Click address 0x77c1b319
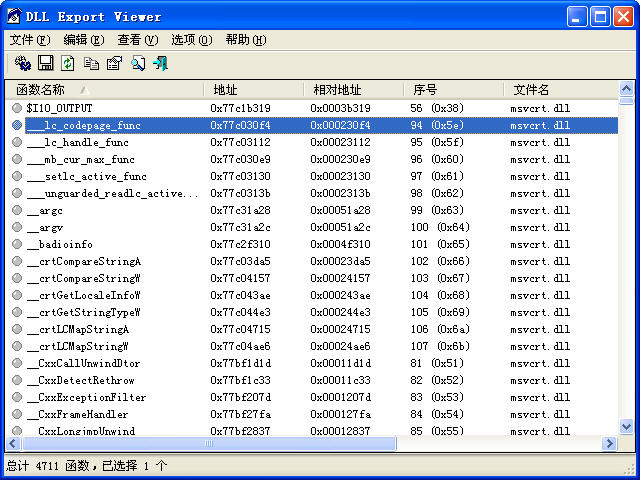 pyautogui.click(x=240, y=108)
